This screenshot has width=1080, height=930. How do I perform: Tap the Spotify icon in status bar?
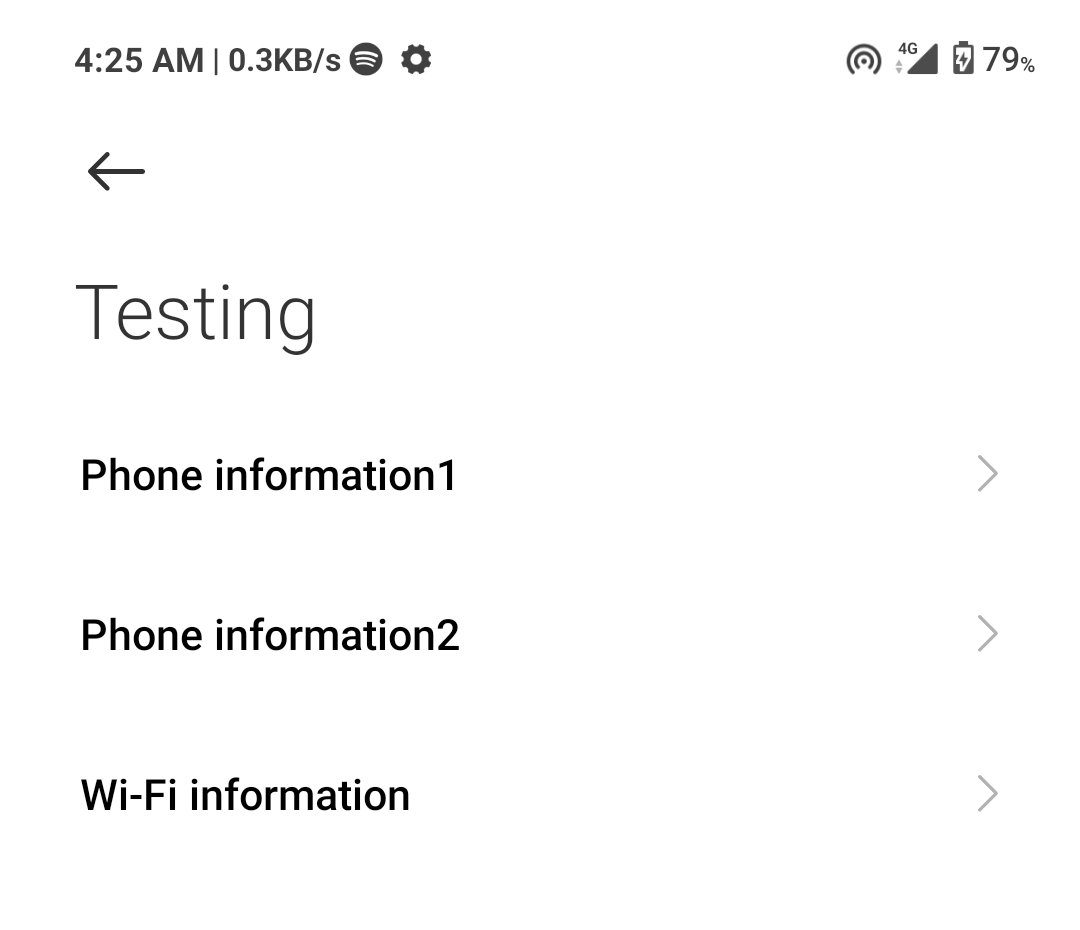(367, 60)
